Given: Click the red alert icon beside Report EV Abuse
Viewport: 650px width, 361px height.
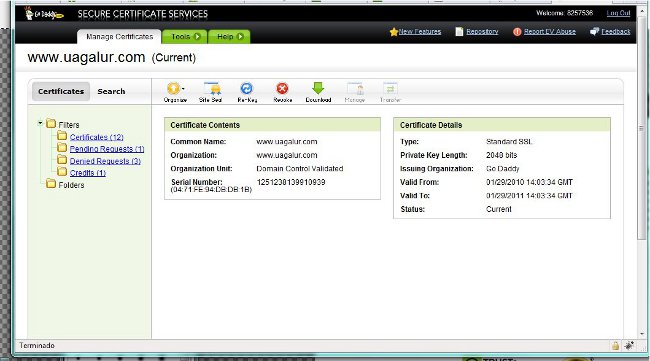Looking at the screenshot, I should tap(517, 32).
